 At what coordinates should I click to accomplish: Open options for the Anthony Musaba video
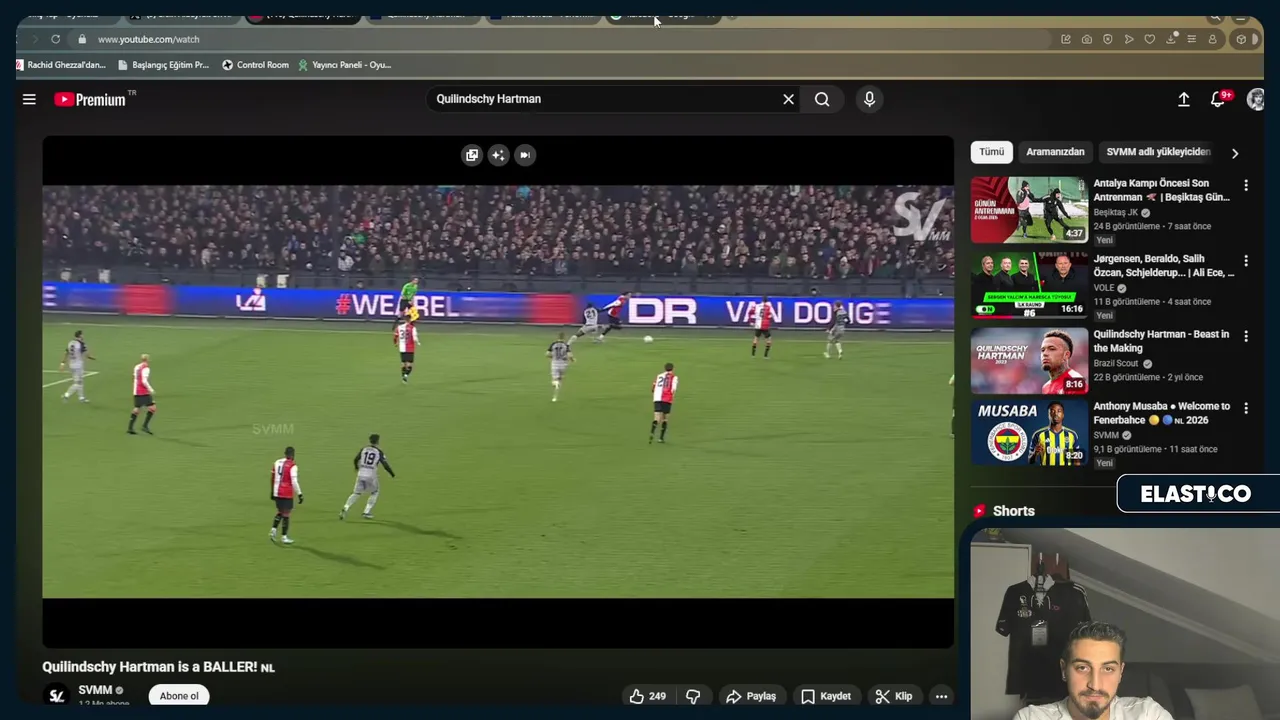point(1246,408)
